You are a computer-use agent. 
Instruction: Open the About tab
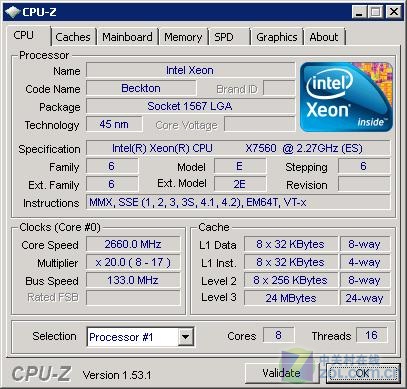click(324, 37)
